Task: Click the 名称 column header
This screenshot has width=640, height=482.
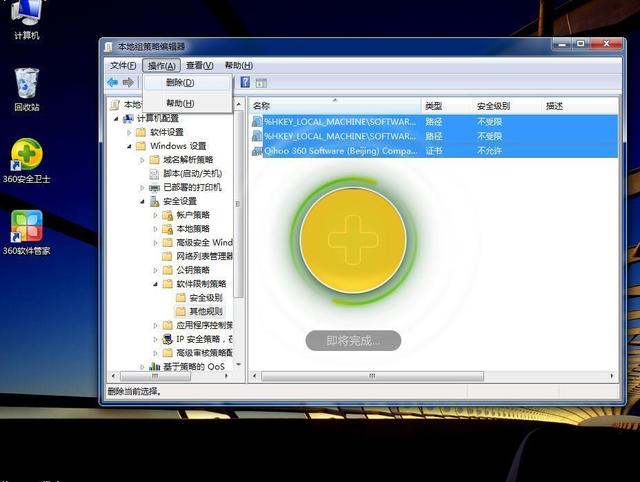Action: coord(262,106)
